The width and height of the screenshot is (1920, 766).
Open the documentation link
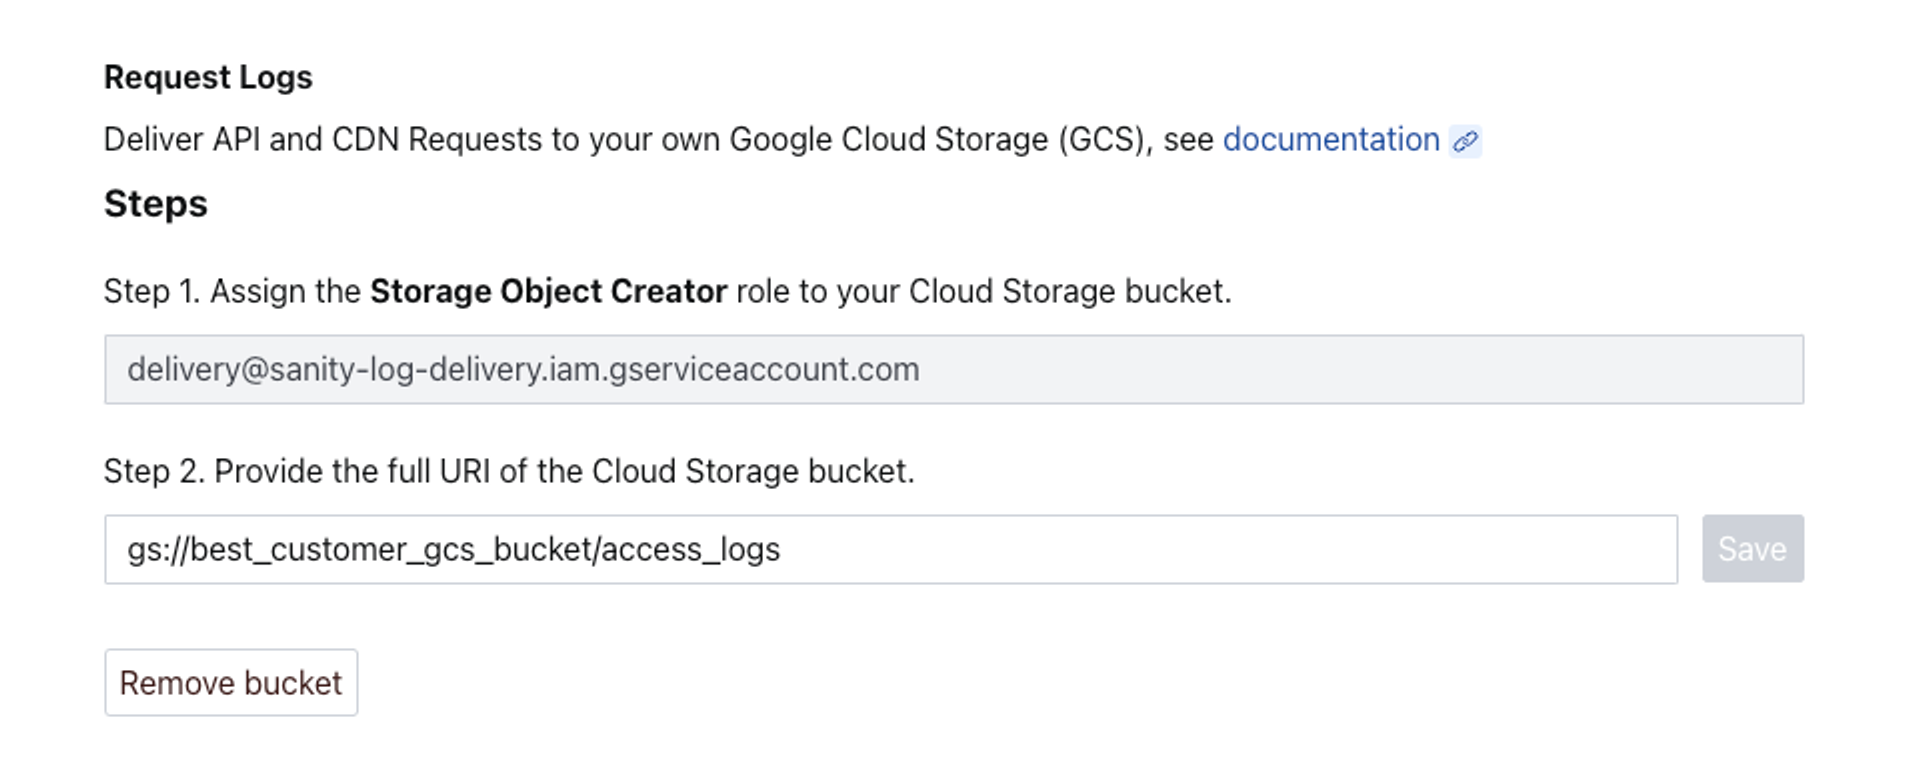(1330, 140)
